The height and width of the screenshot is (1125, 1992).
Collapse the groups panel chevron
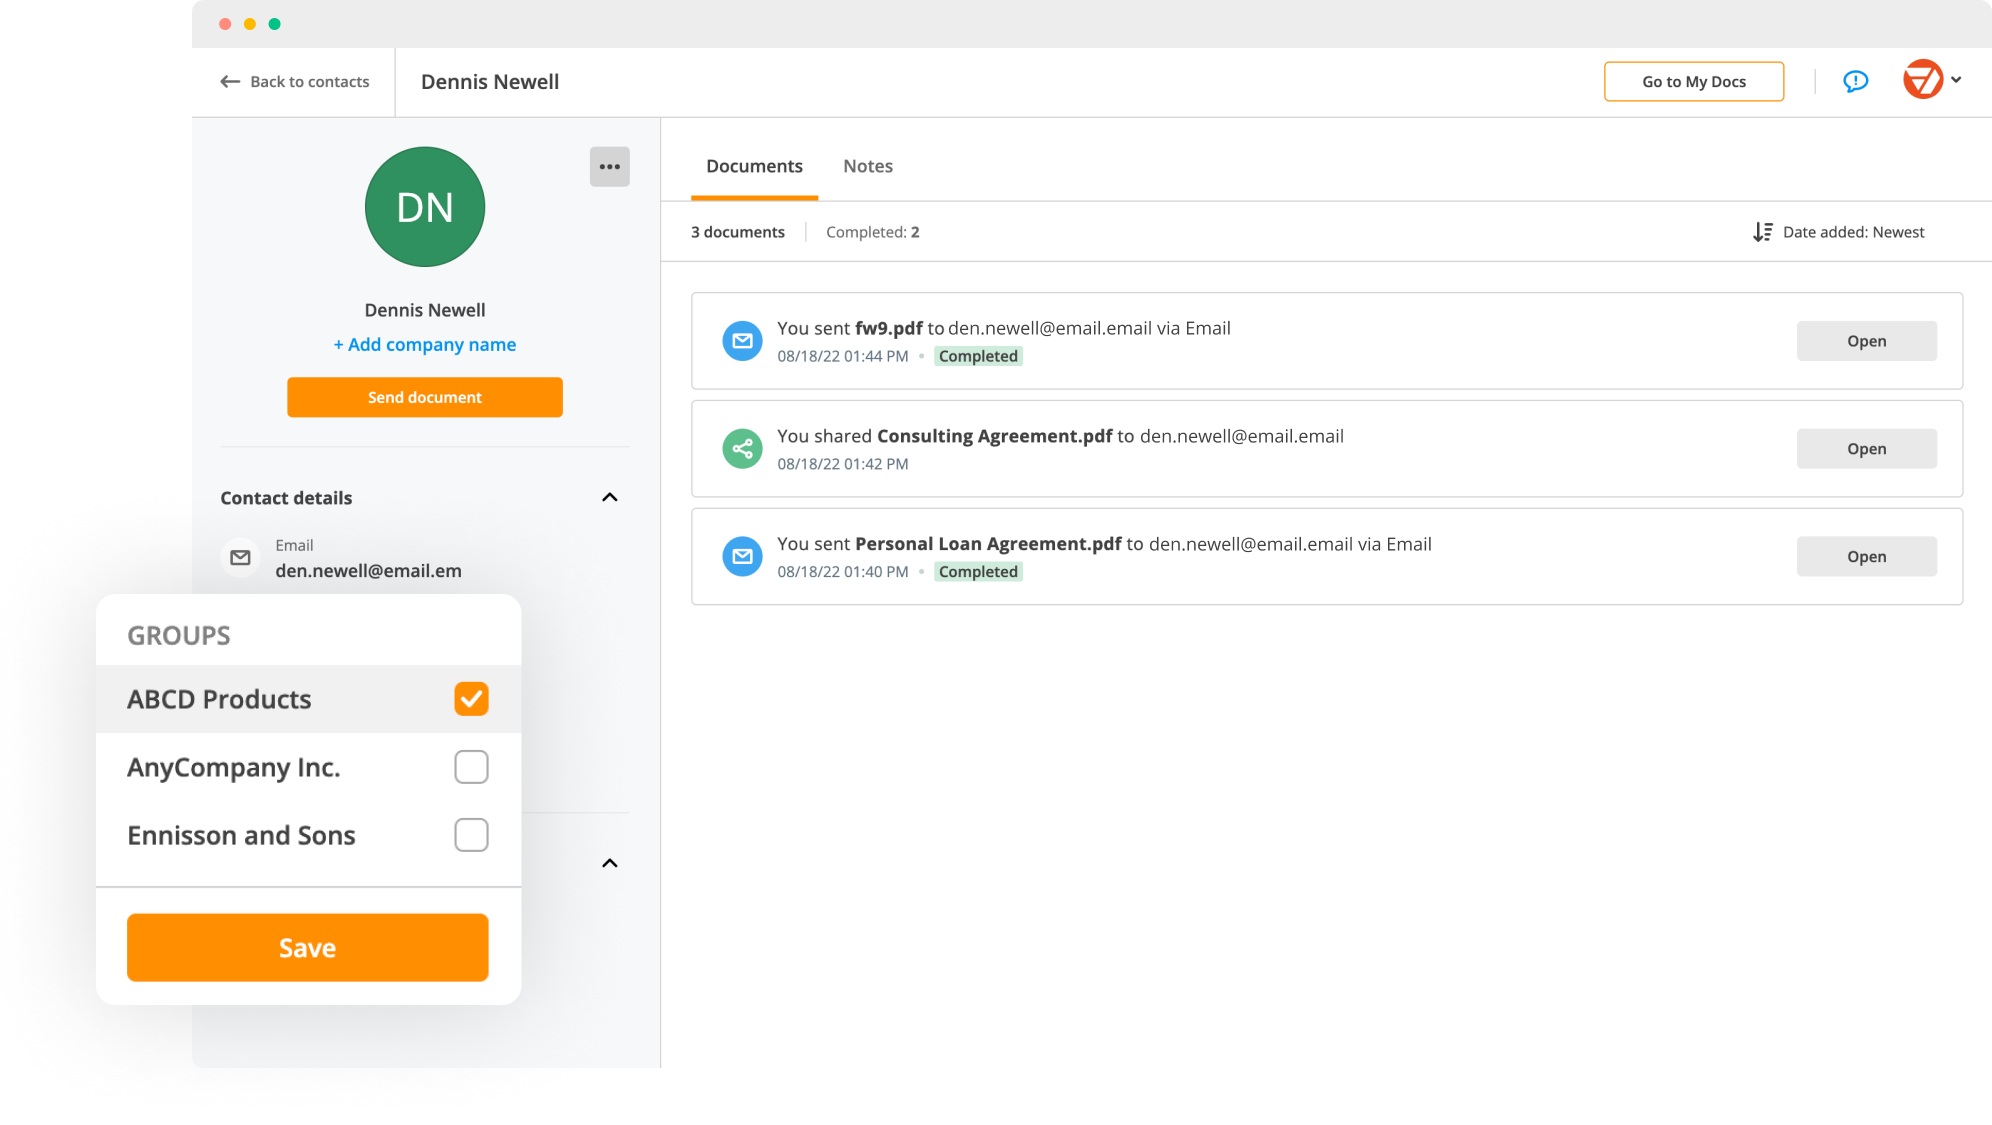(x=610, y=862)
